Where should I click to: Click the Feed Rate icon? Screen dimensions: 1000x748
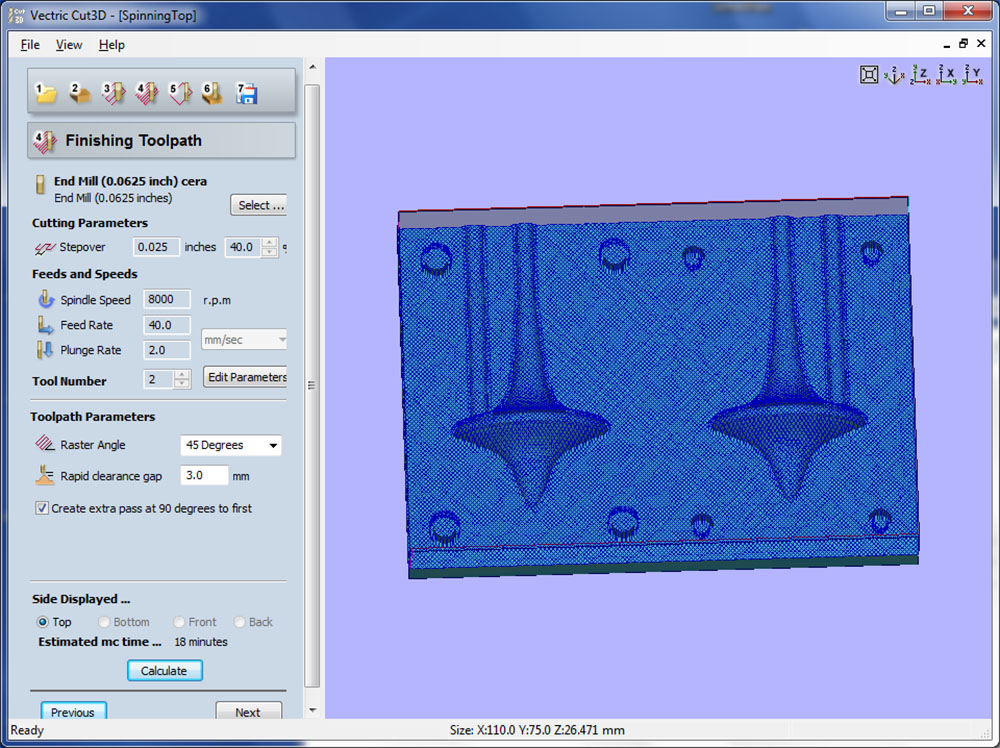[45, 325]
